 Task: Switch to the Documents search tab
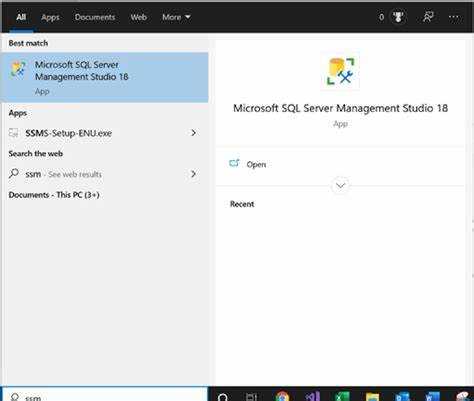click(95, 17)
